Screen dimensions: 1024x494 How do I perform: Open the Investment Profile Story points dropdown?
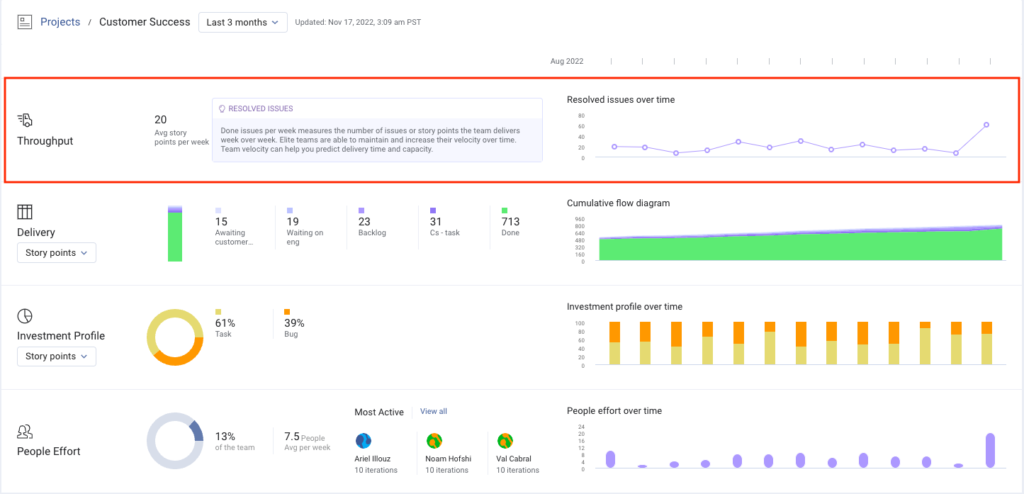pos(57,357)
